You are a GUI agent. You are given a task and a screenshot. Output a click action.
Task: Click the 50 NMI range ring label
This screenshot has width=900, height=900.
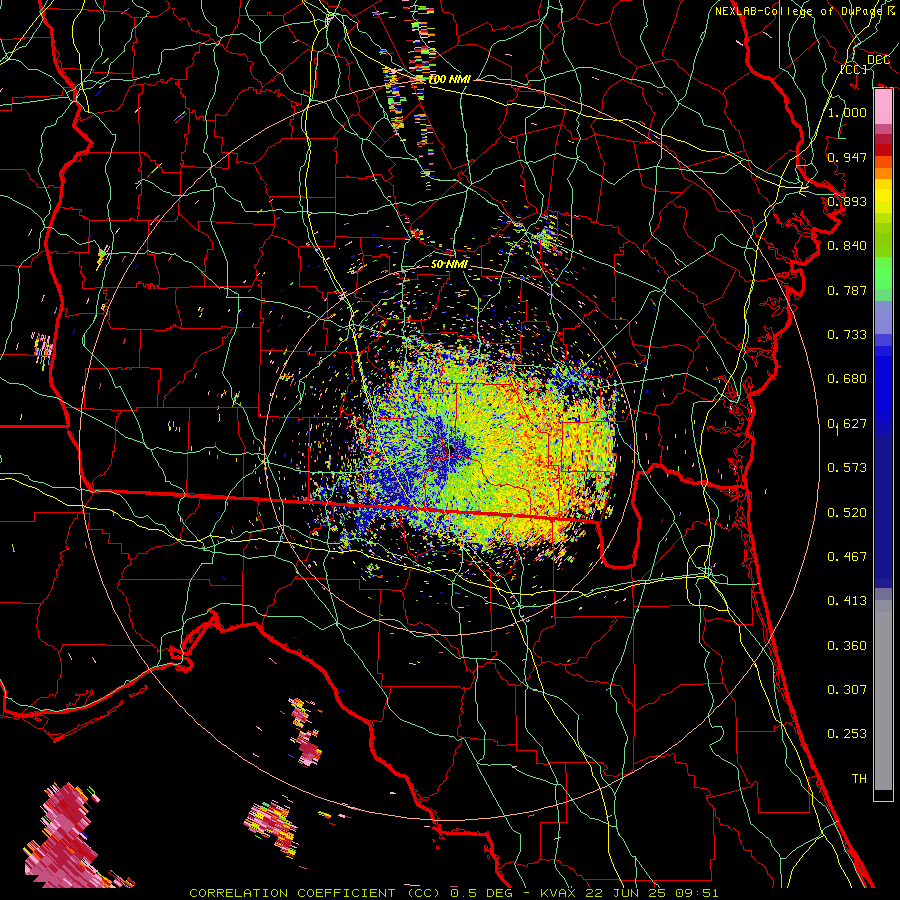tap(449, 264)
